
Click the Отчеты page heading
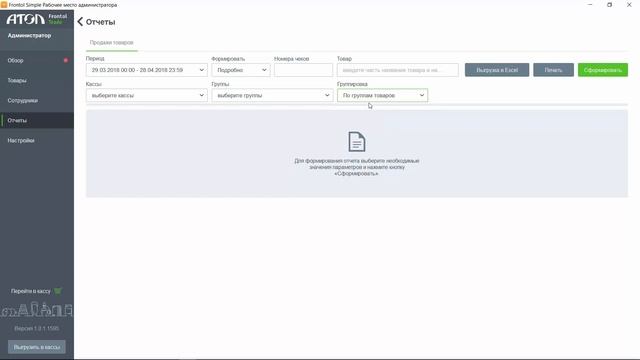point(100,22)
